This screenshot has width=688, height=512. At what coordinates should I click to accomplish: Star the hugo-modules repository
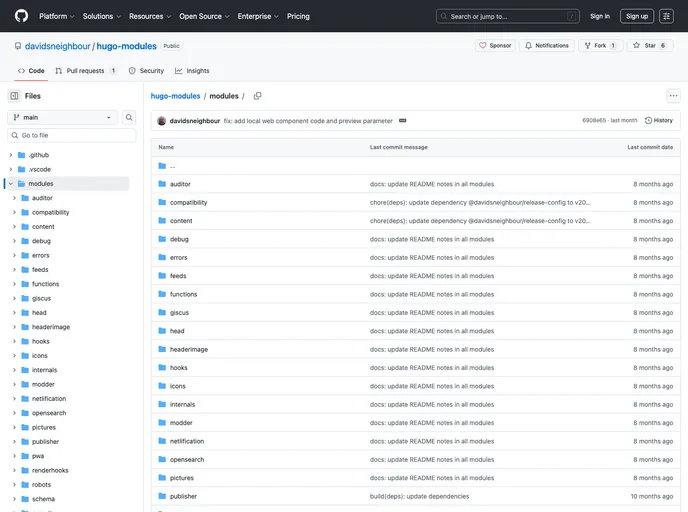coord(650,46)
